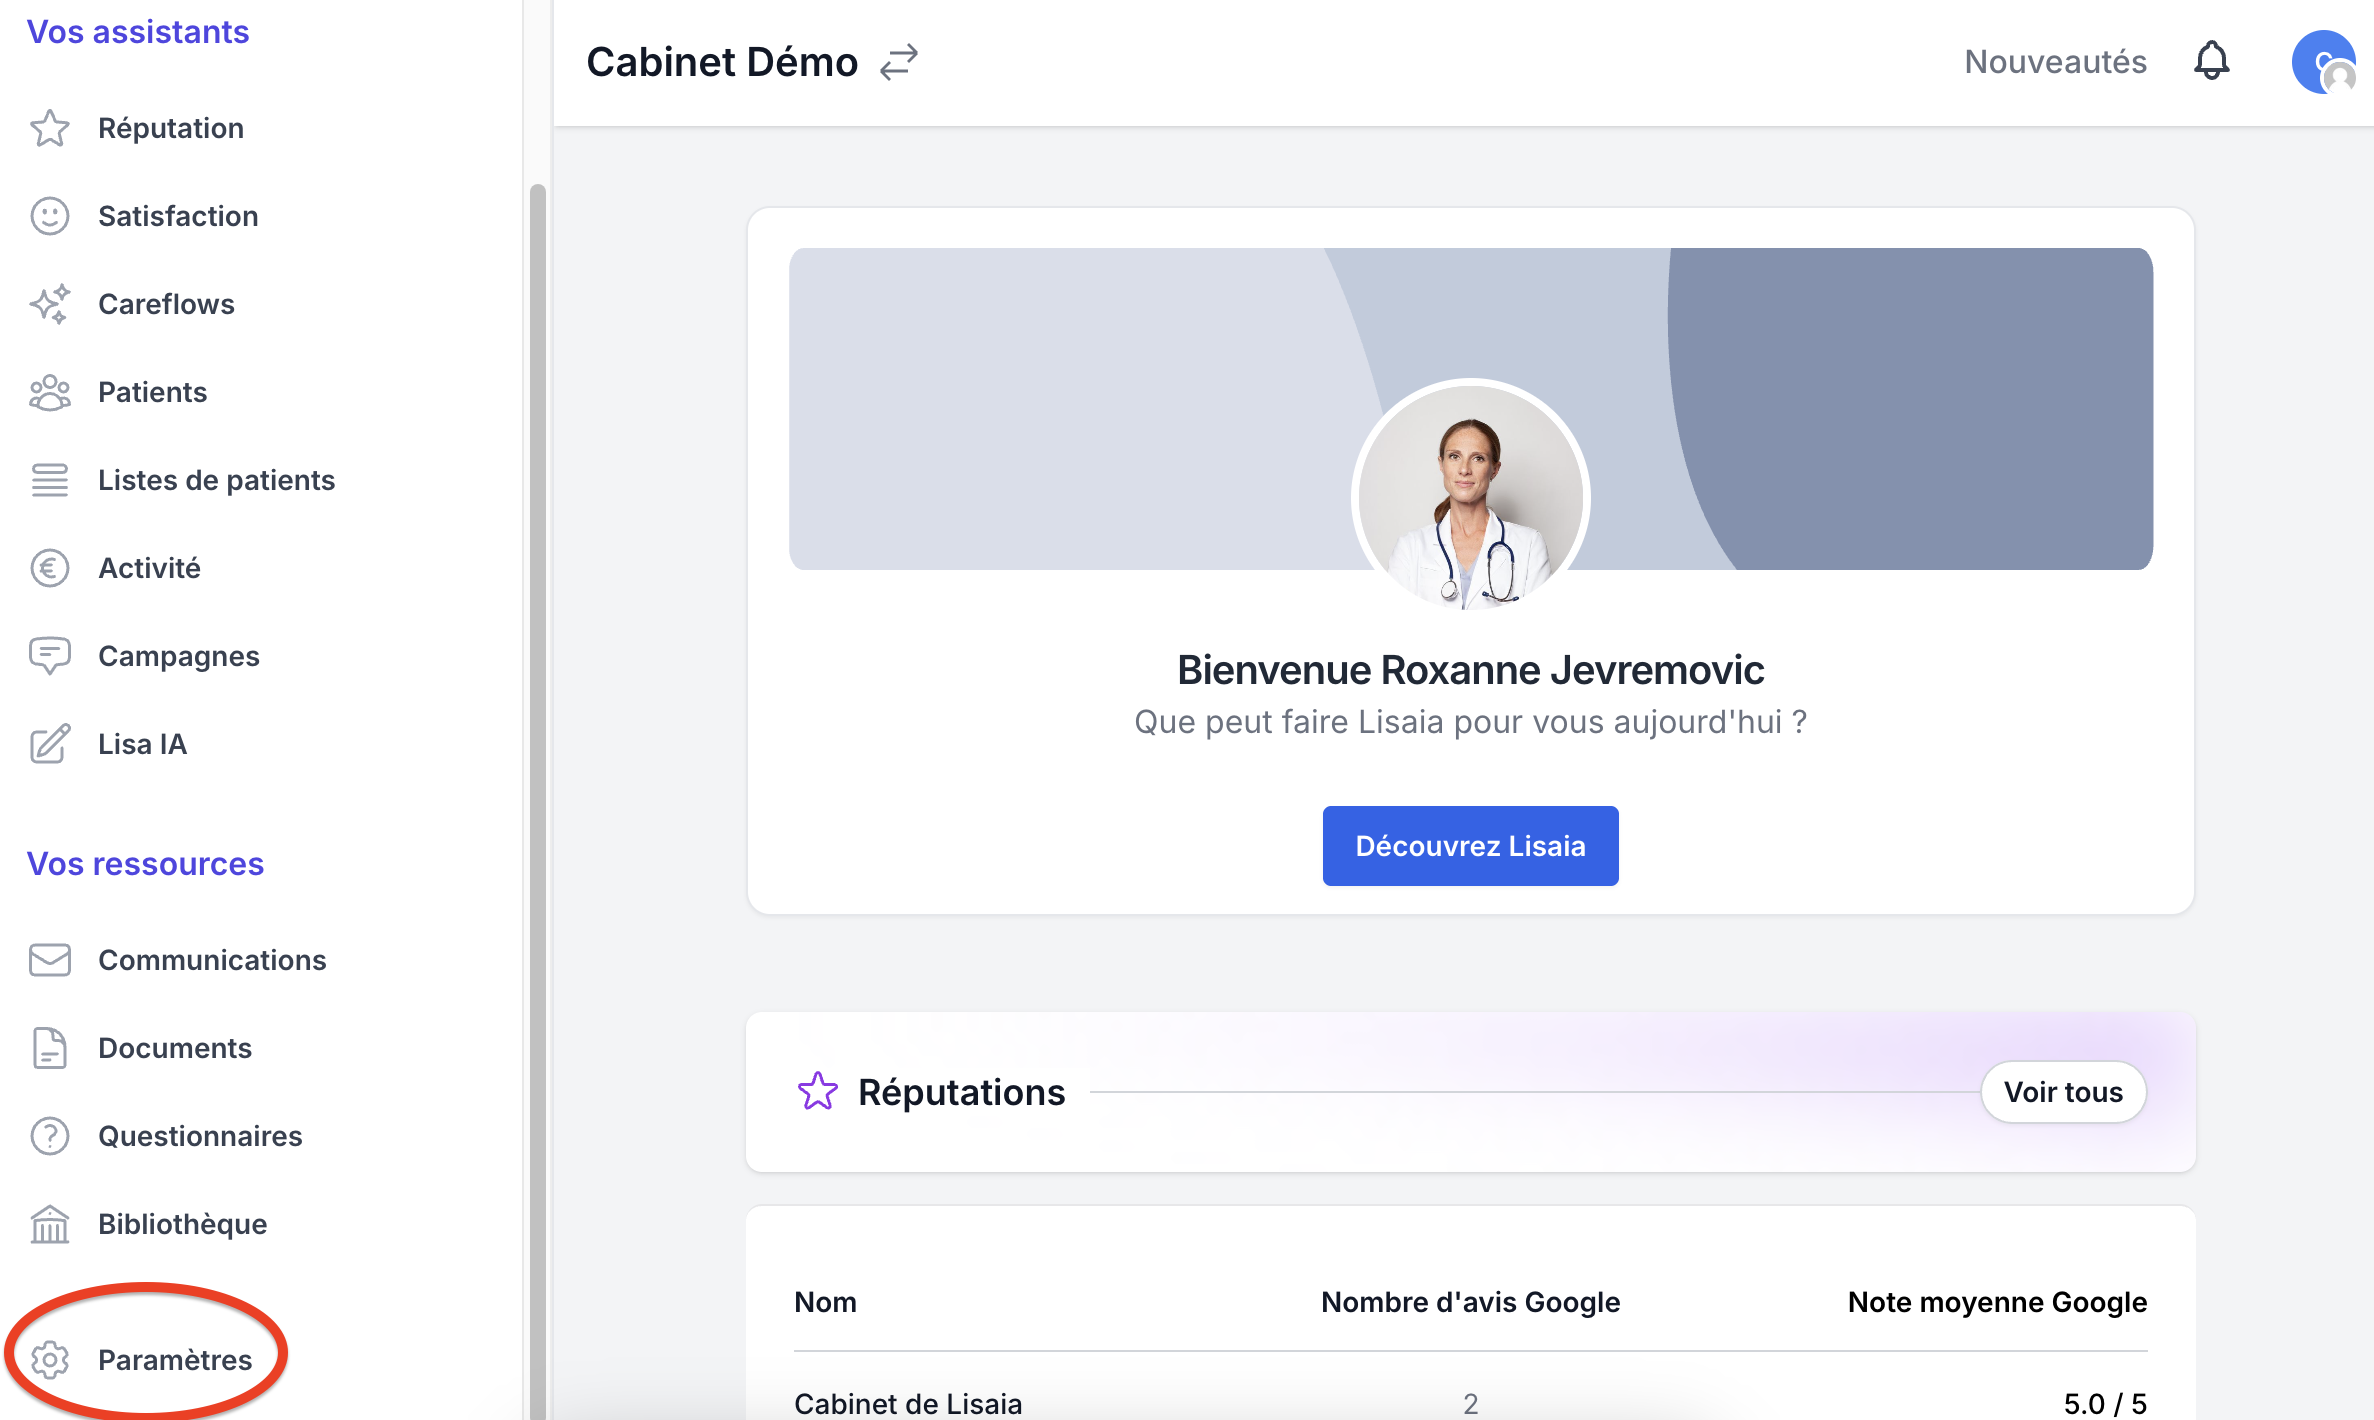The height and width of the screenshot is (1420, 2374).
Task: Click the Satisfaction smiley icon
Action: [49, 216]
